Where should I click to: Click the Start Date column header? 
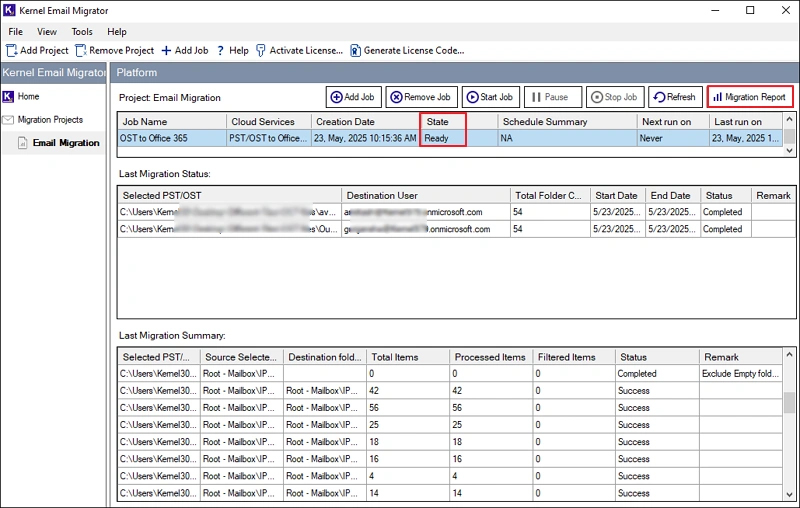coord(618,195)
